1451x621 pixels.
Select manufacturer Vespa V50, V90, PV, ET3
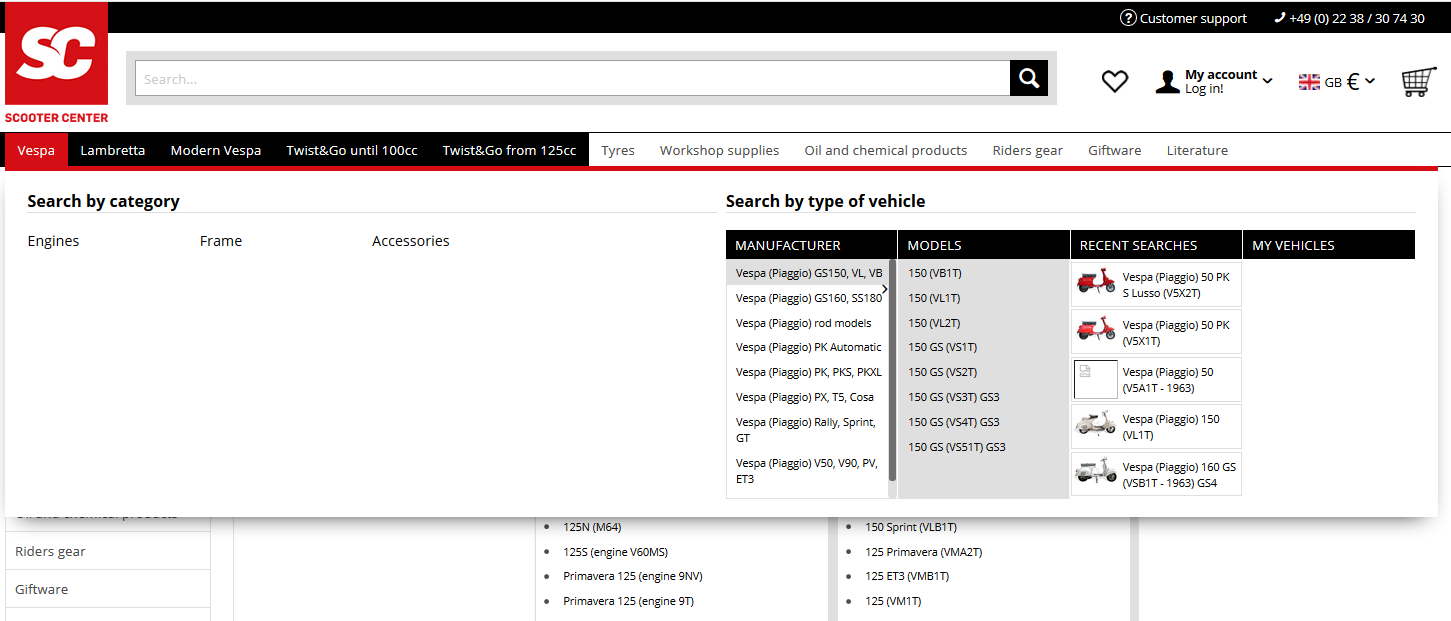[x=808, y=471]
